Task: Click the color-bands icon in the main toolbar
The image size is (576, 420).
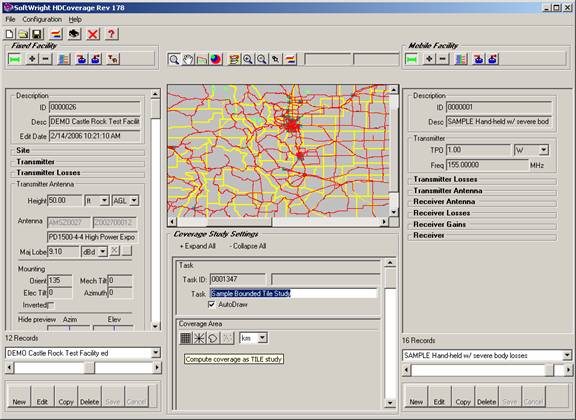Action: 56,34
